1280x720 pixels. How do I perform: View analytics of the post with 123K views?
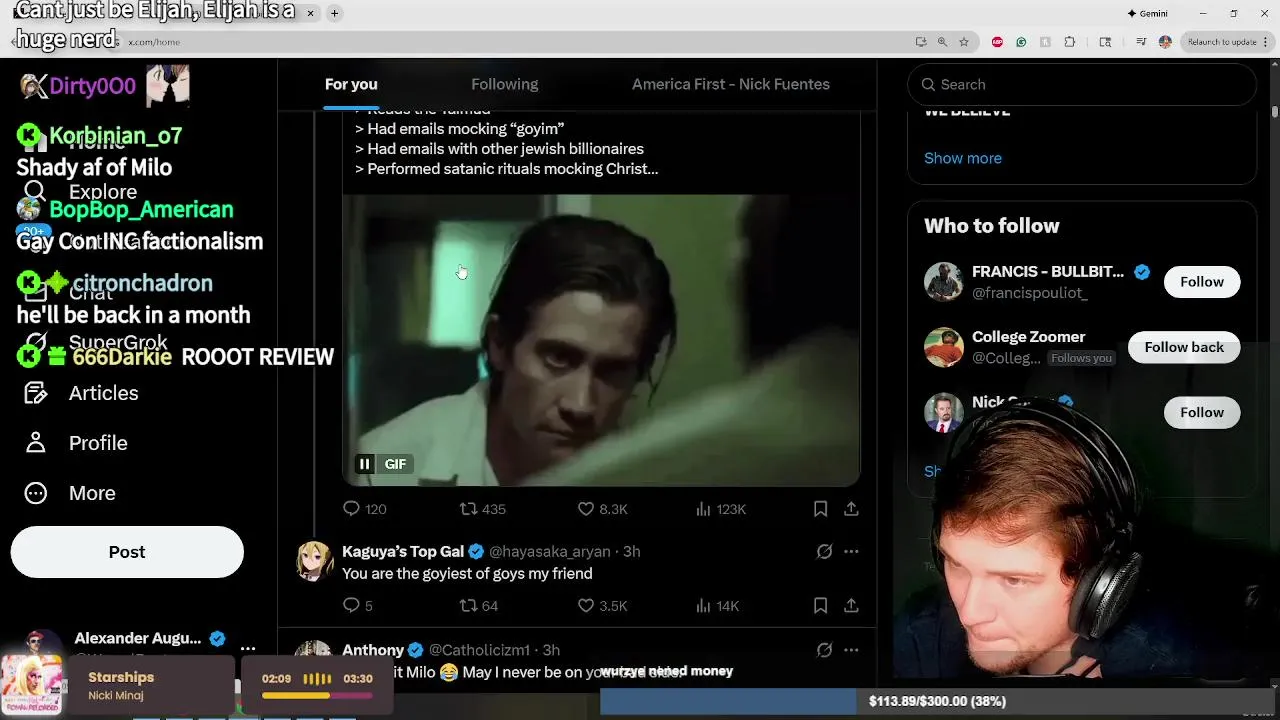(721, 509)
